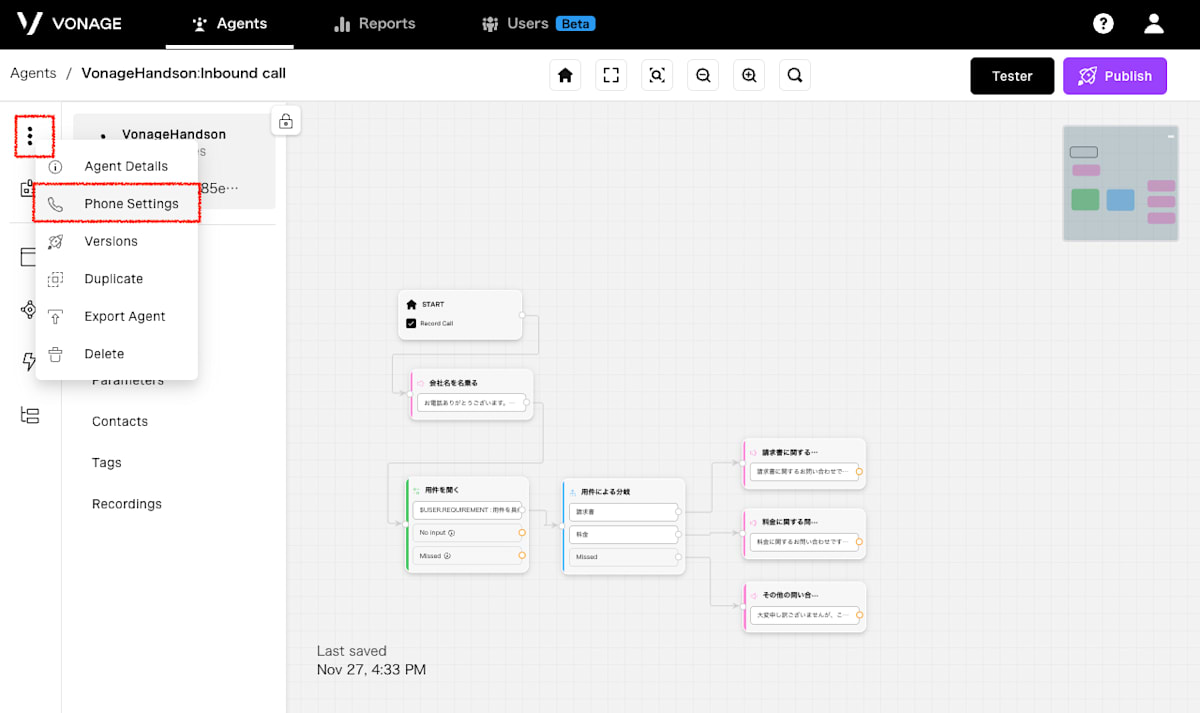Publish the agent
The image size is (1200, 713).
[x=1115, y=76]
